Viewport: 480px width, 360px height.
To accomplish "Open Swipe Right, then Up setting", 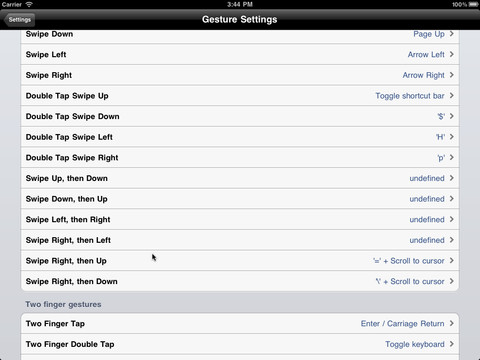I will pyautogui.click(x=240, y=261).
